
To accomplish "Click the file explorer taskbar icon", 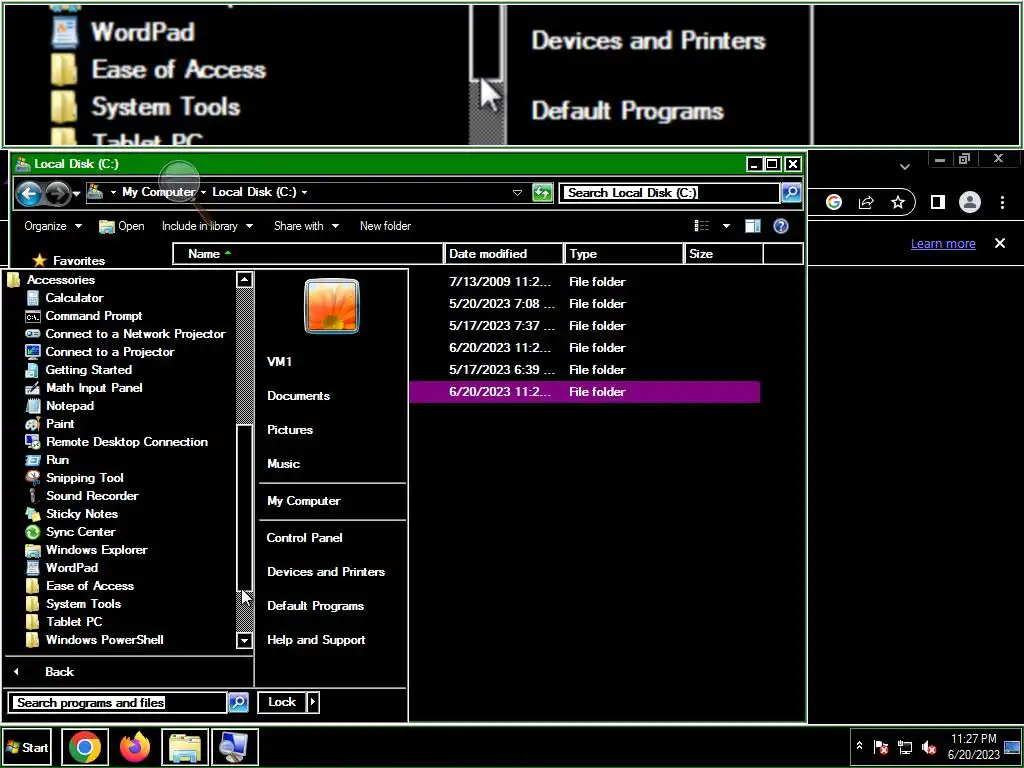I will point(185,747).
